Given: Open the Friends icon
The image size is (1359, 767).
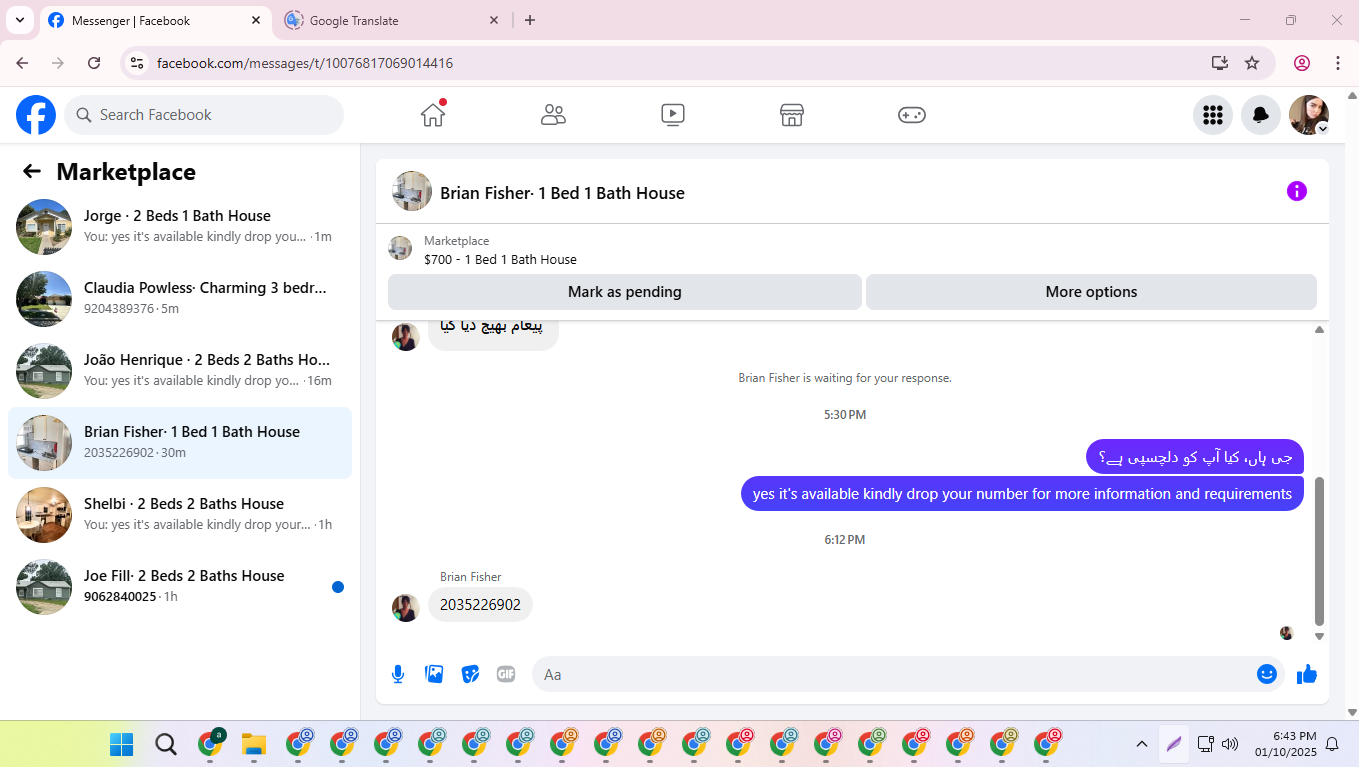Looking at the screenshot, I should tap(553, 115).
